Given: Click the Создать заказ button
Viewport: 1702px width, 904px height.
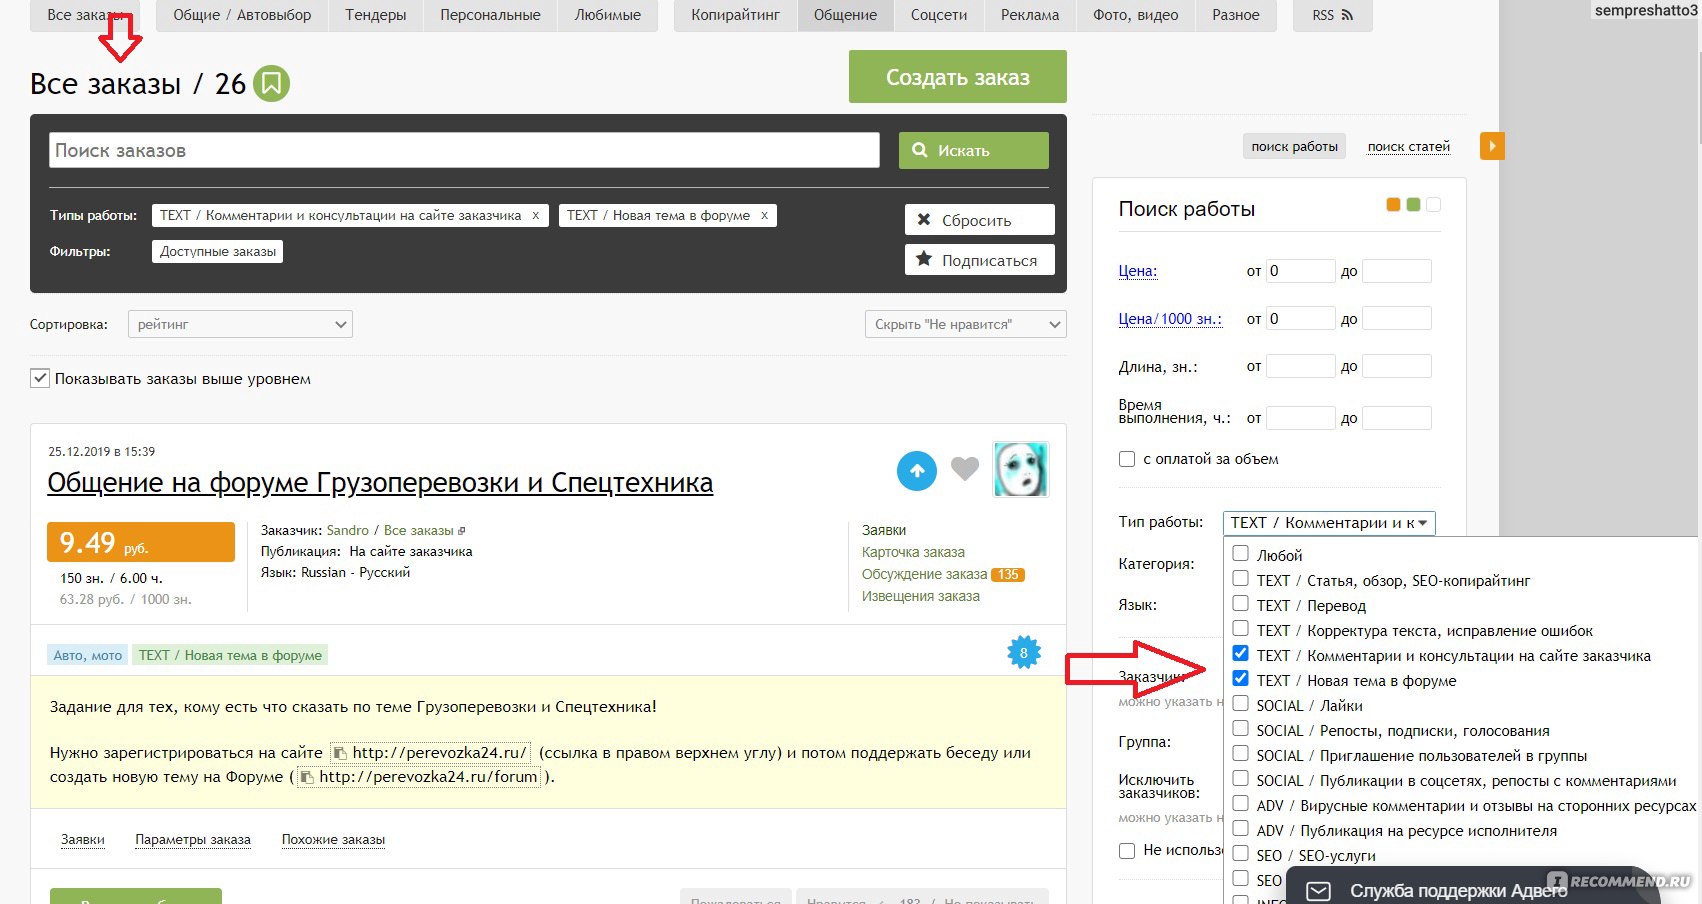Looking at the screenshot, I should [957, 77].
